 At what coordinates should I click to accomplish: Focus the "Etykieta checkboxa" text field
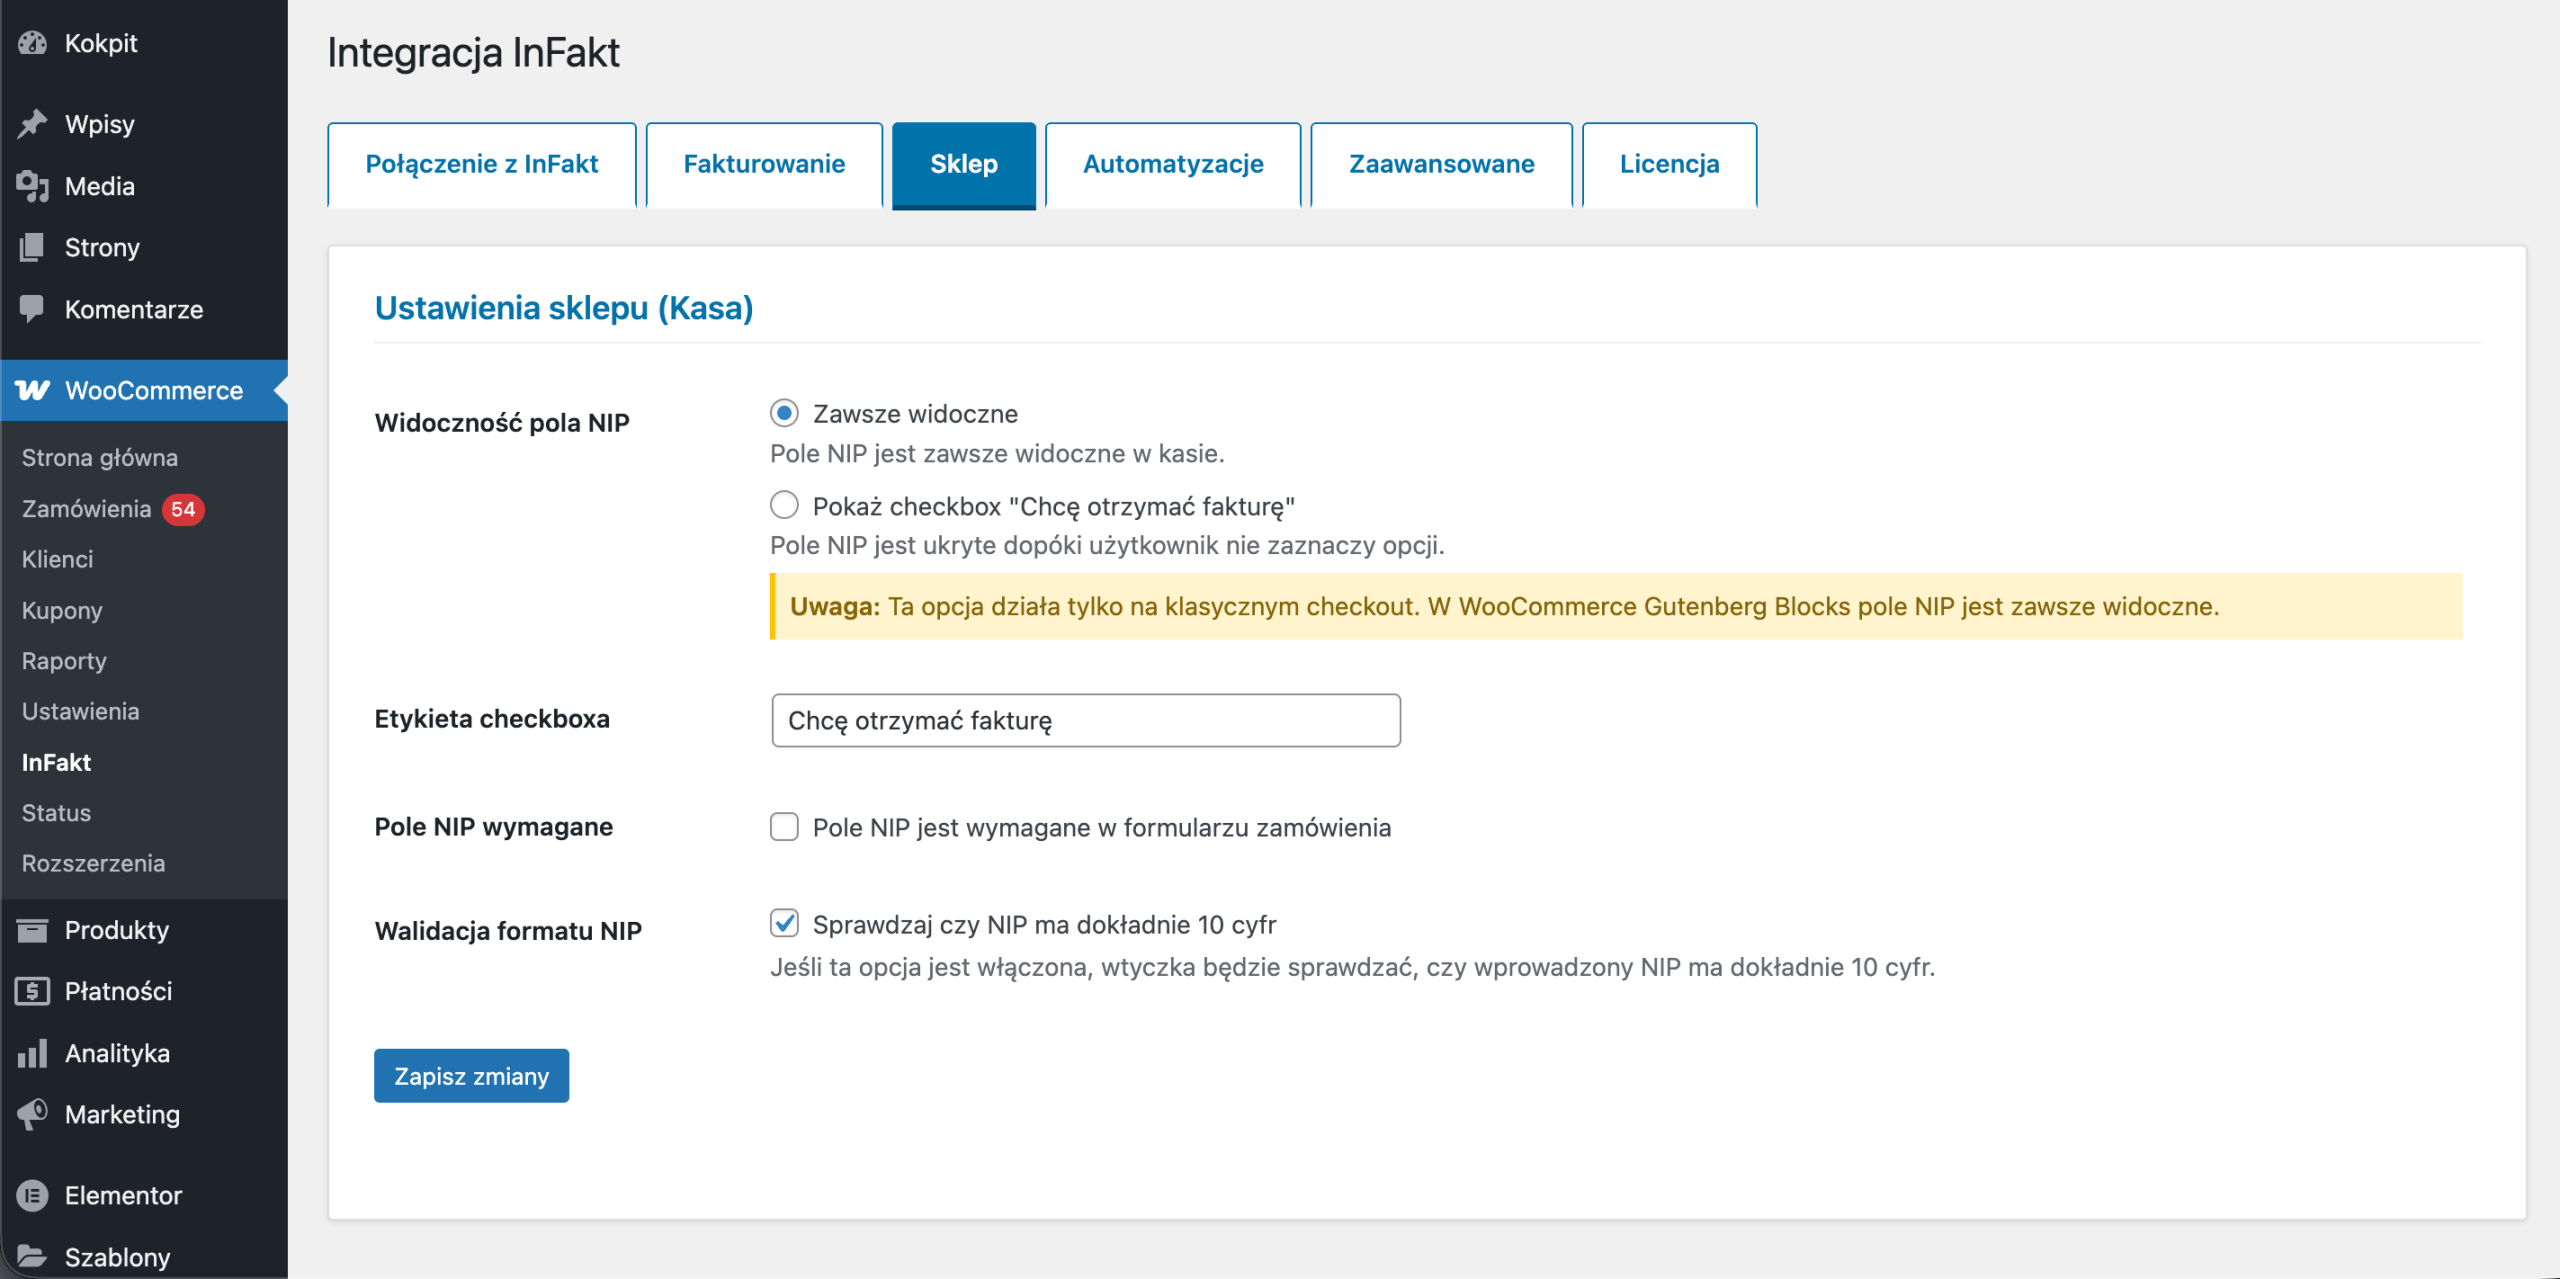(x=1085, y=720)
